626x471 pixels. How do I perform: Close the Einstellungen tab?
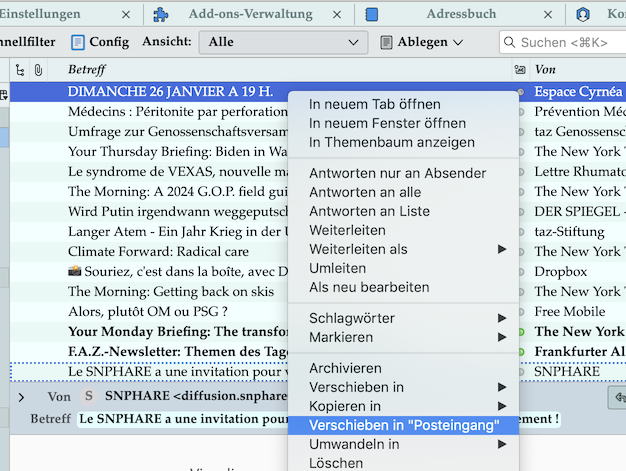126,15
